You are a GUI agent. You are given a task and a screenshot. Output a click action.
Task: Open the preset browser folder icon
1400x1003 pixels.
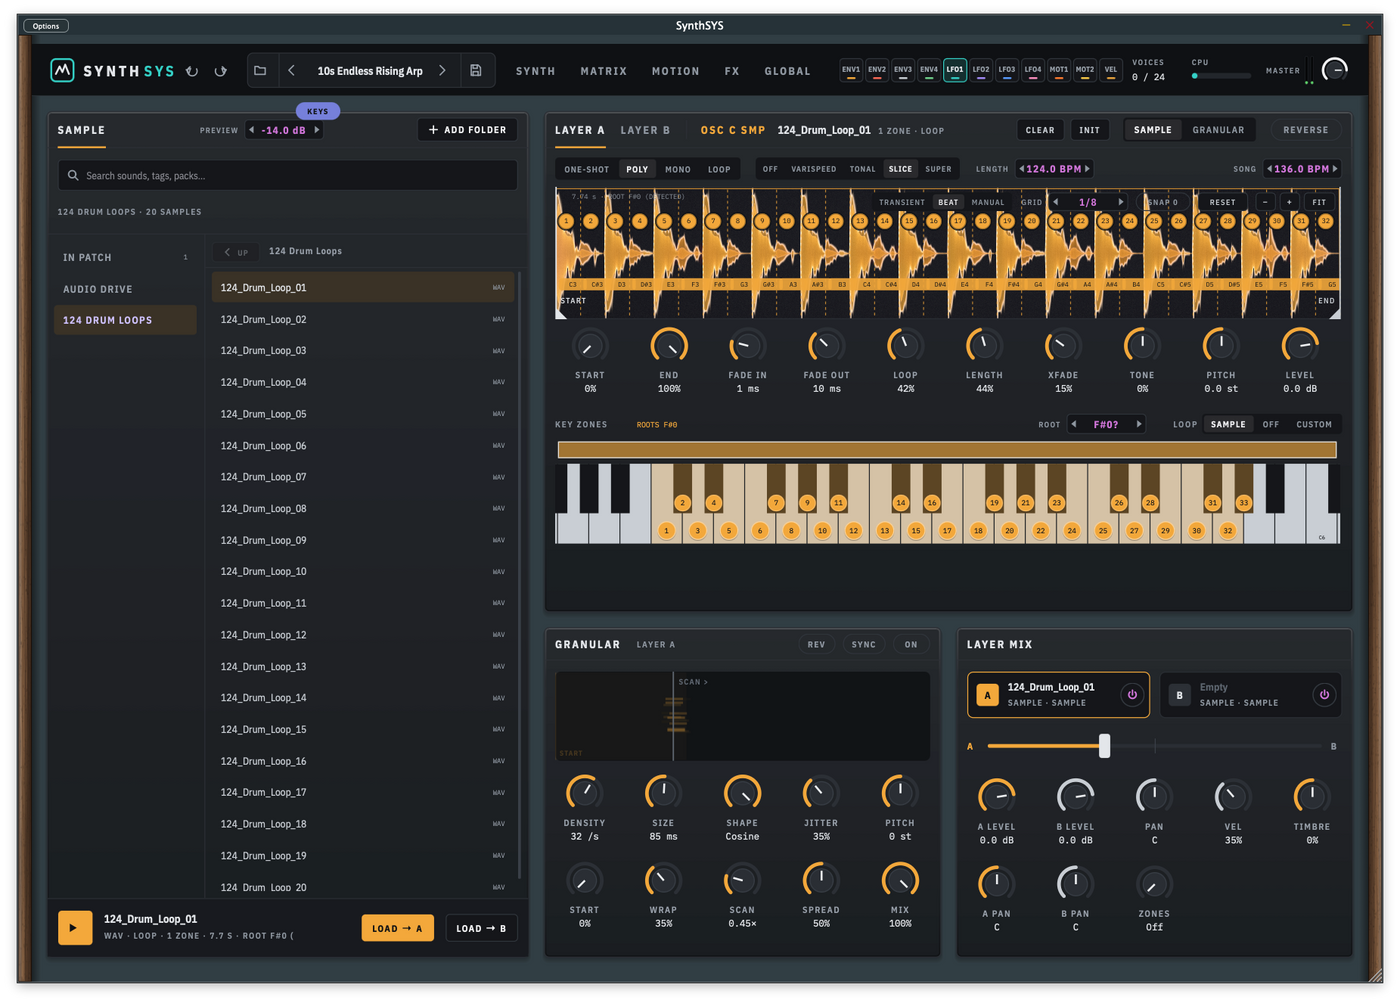pos(260,71)
